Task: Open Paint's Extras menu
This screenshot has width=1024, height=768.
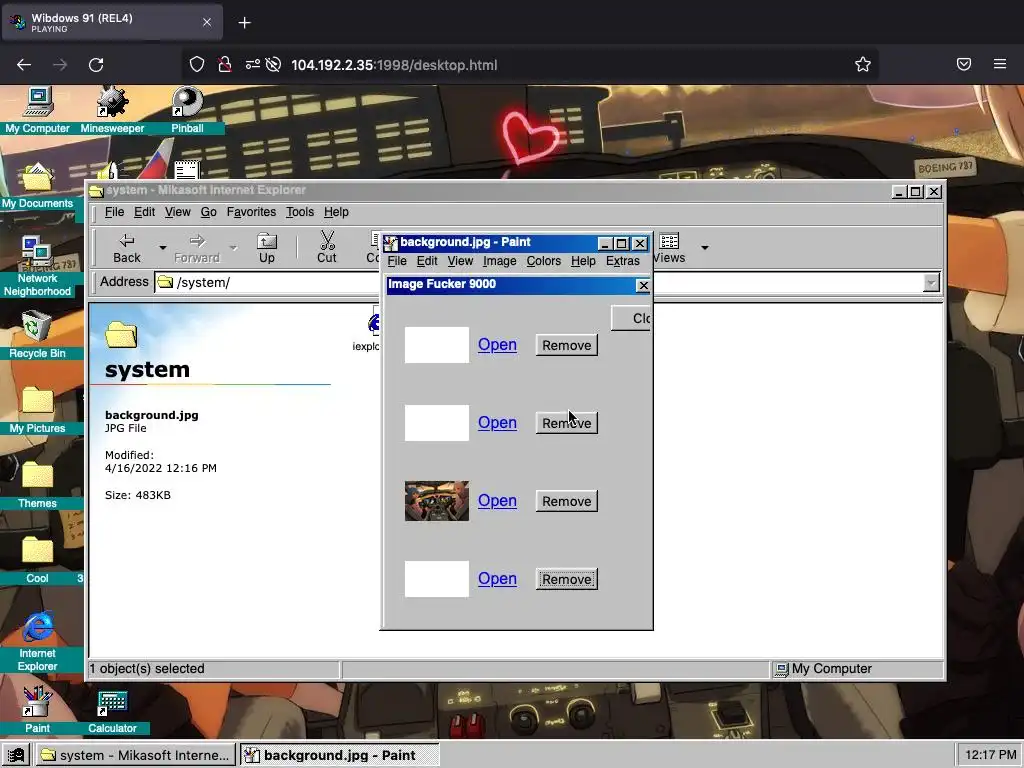Action: 622,261
